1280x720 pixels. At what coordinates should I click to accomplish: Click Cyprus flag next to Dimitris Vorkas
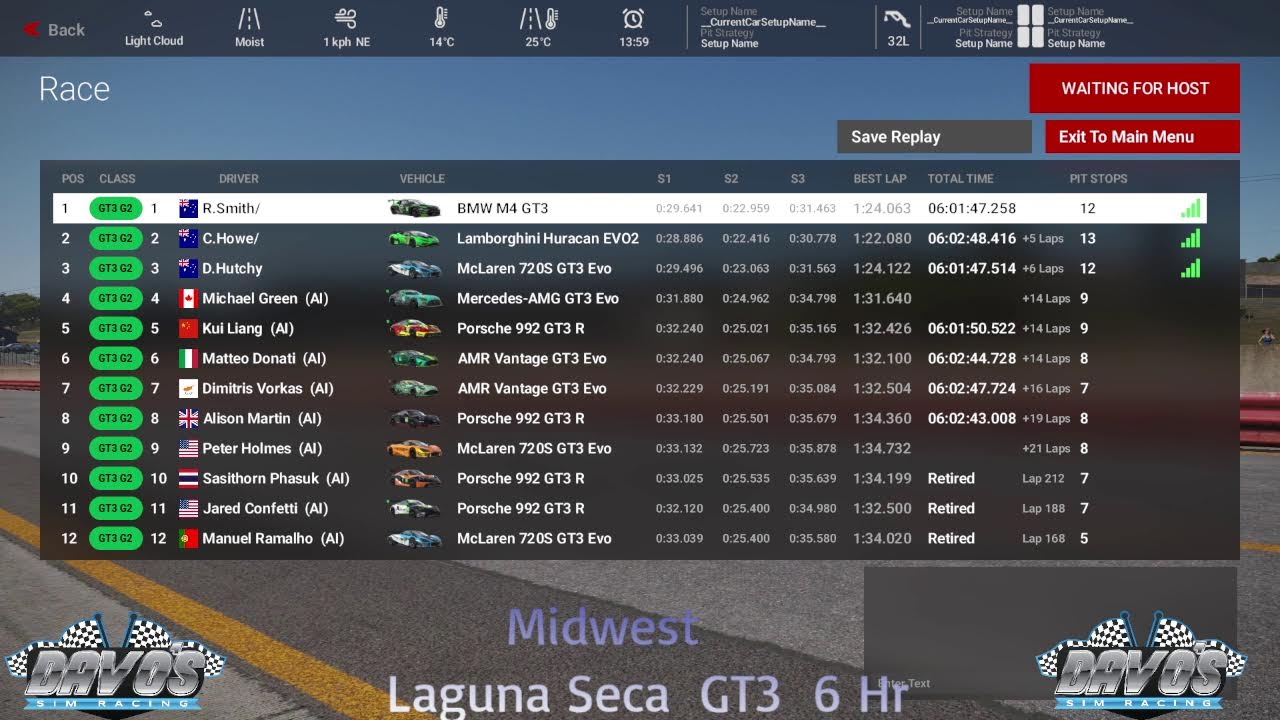[188, 388]
